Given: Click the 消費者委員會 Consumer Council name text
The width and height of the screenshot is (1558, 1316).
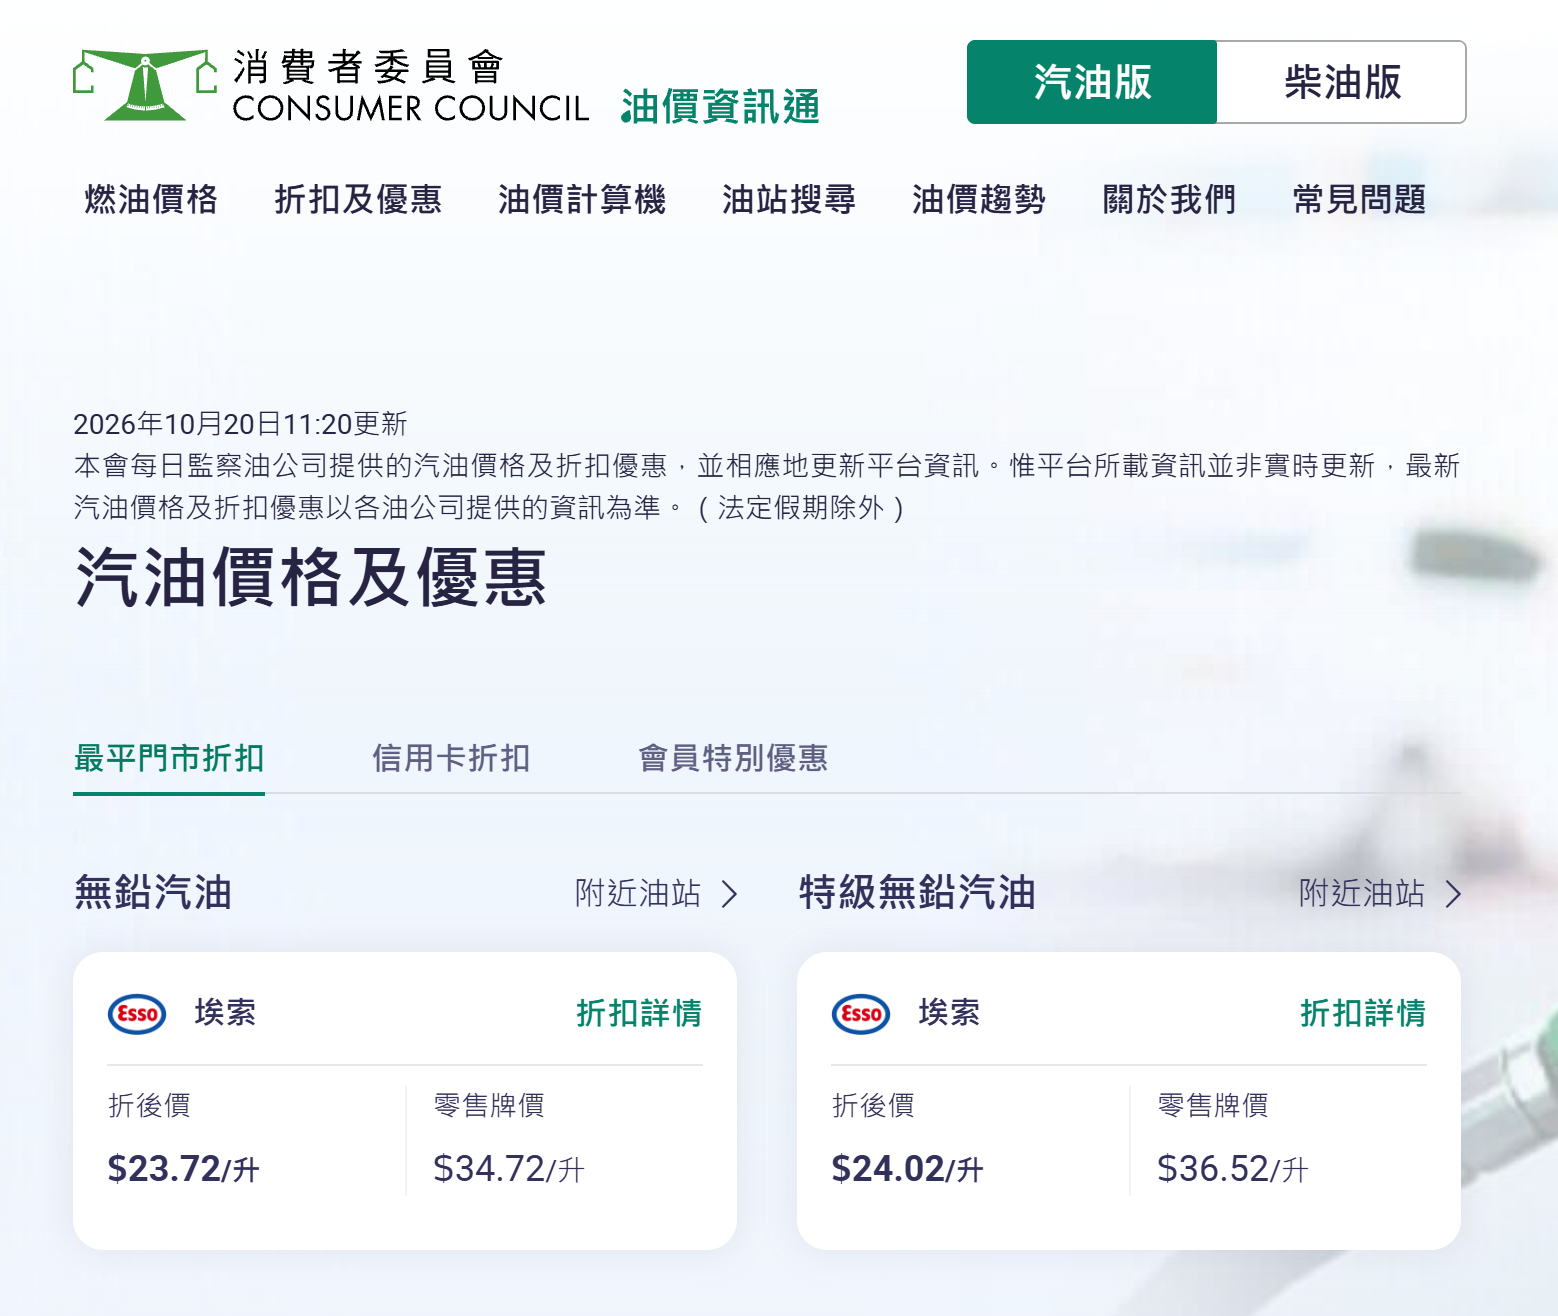Looking at the screenshot, I should [411, 86].
